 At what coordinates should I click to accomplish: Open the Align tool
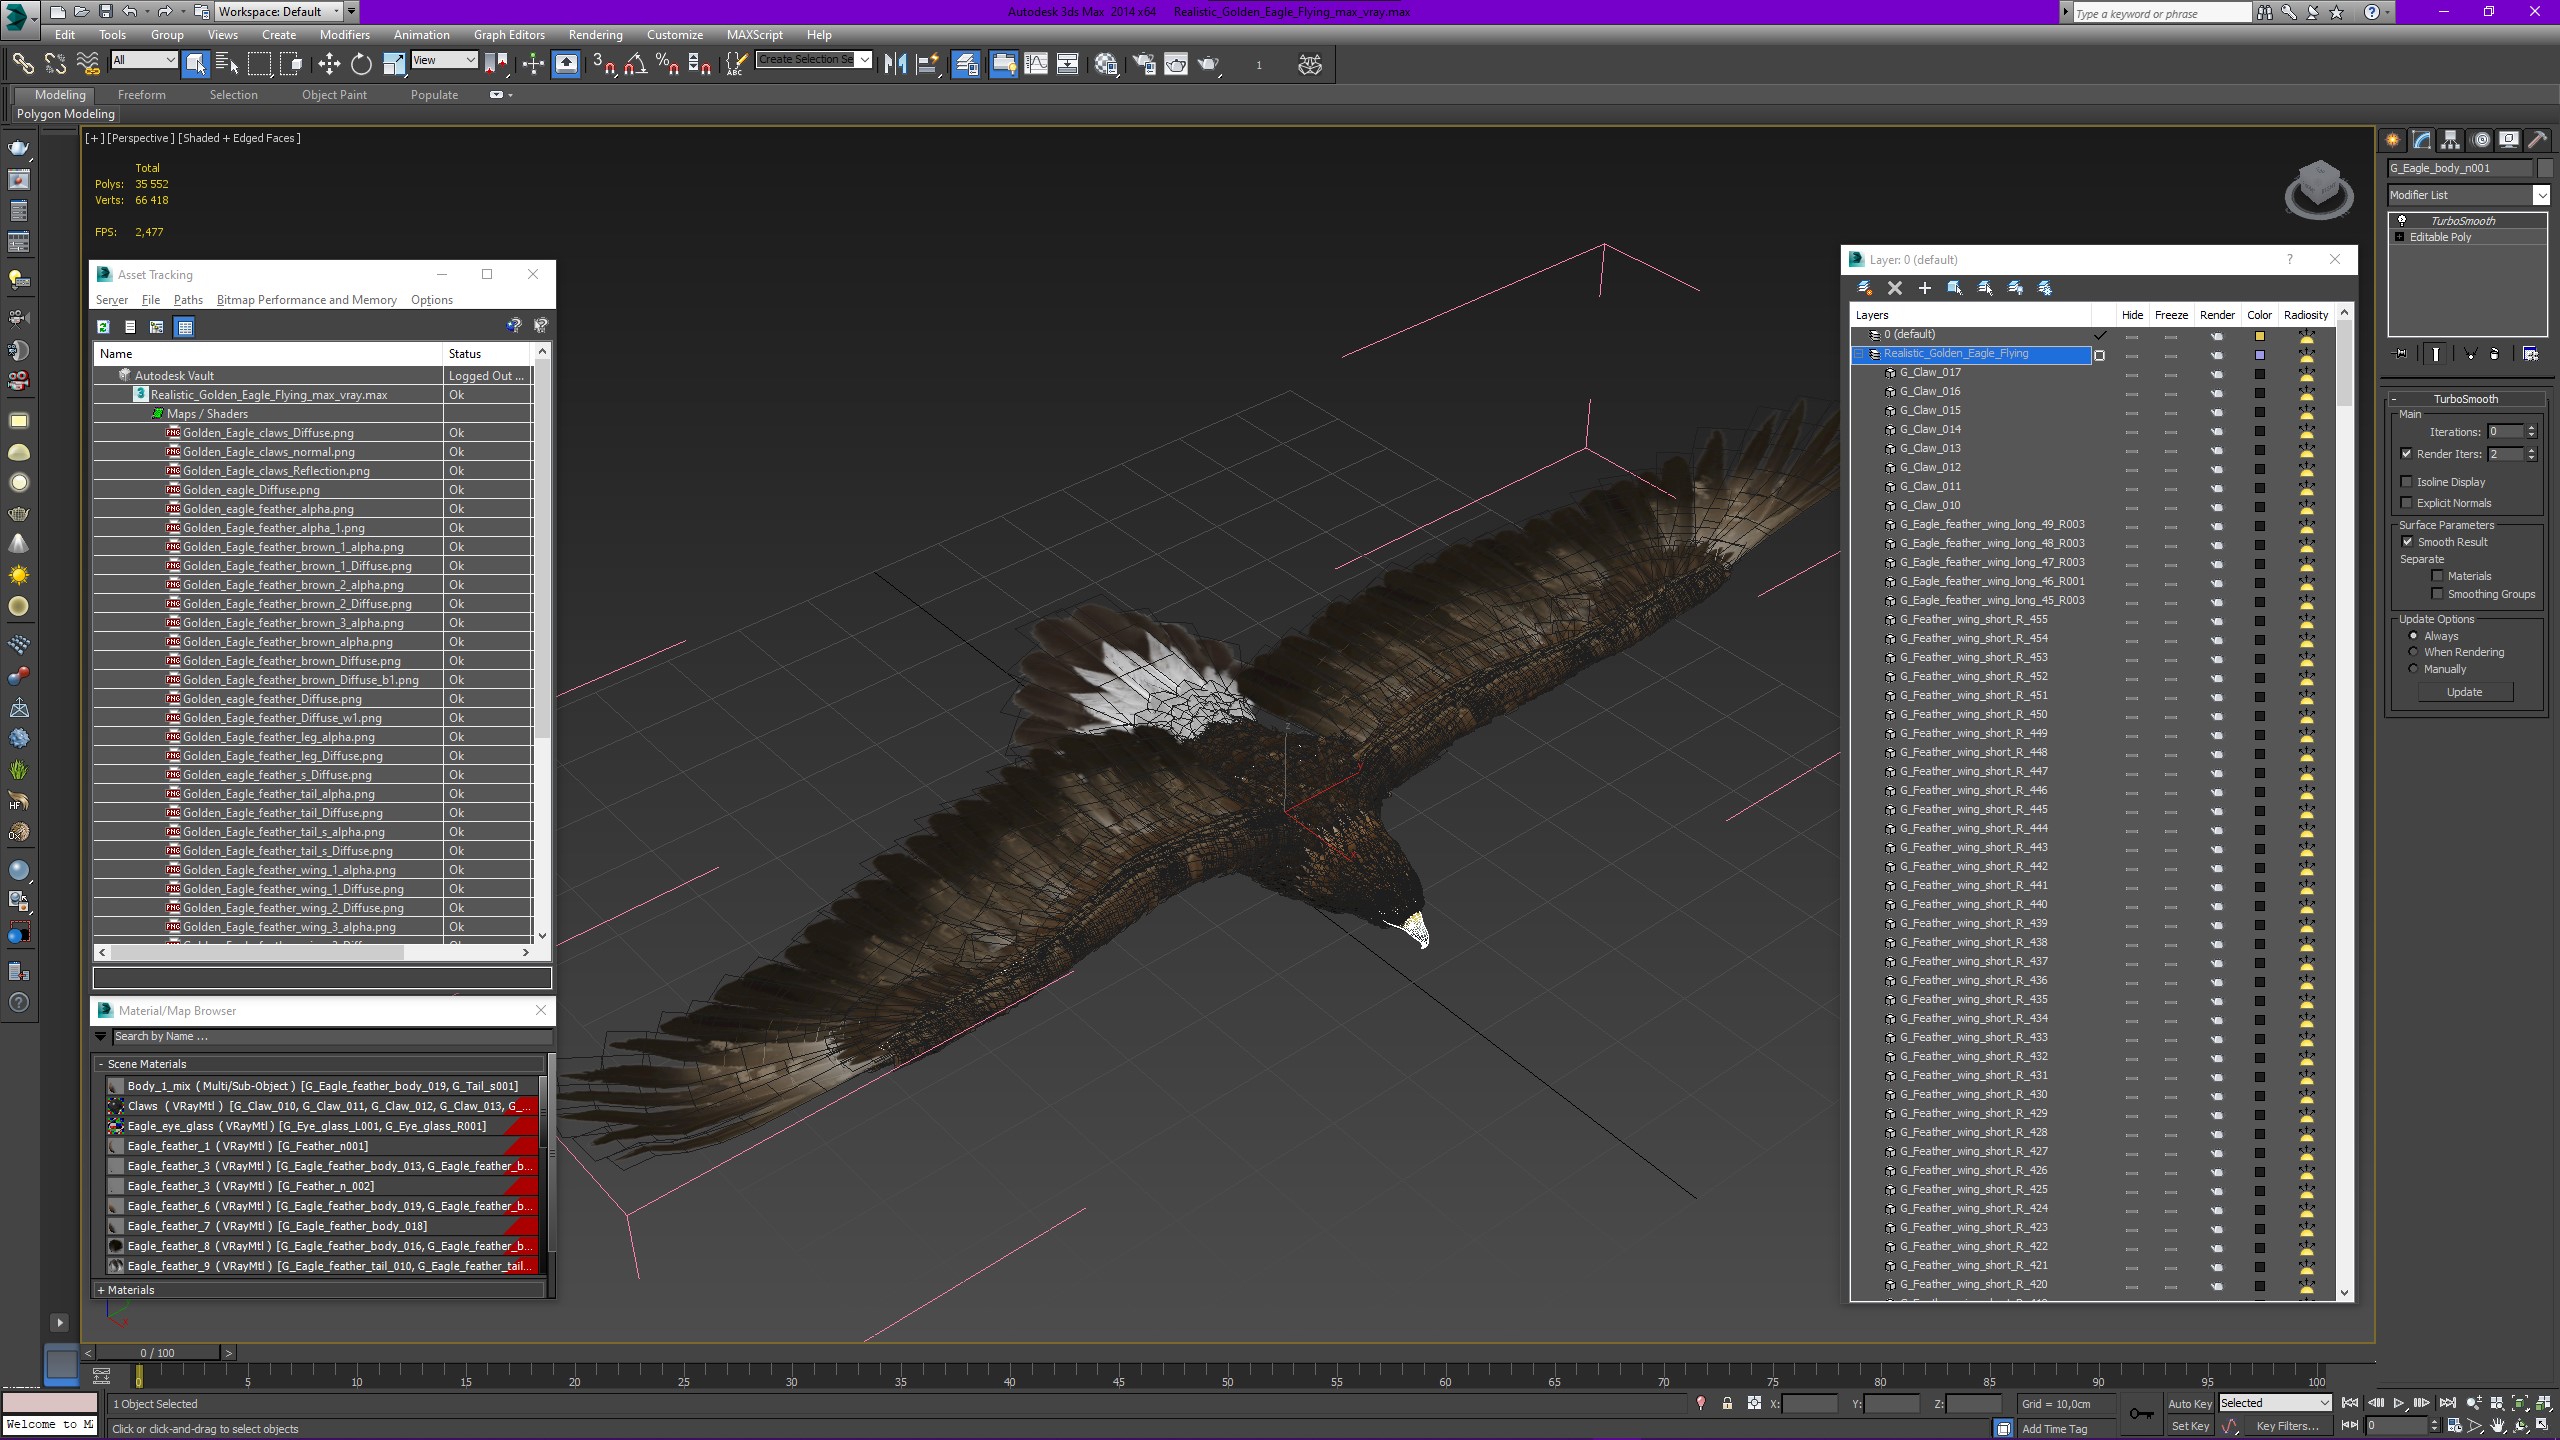[928, 64]
